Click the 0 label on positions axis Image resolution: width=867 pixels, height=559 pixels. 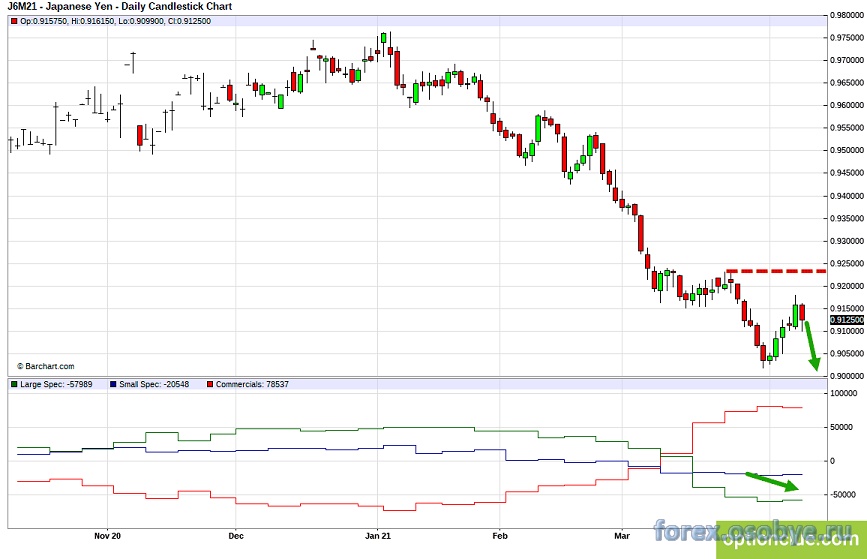[833, 461]
